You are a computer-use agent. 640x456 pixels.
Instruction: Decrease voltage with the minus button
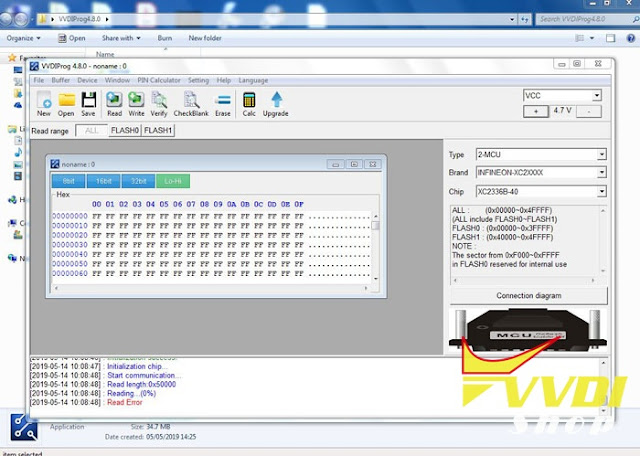click(x=589, y=111)
